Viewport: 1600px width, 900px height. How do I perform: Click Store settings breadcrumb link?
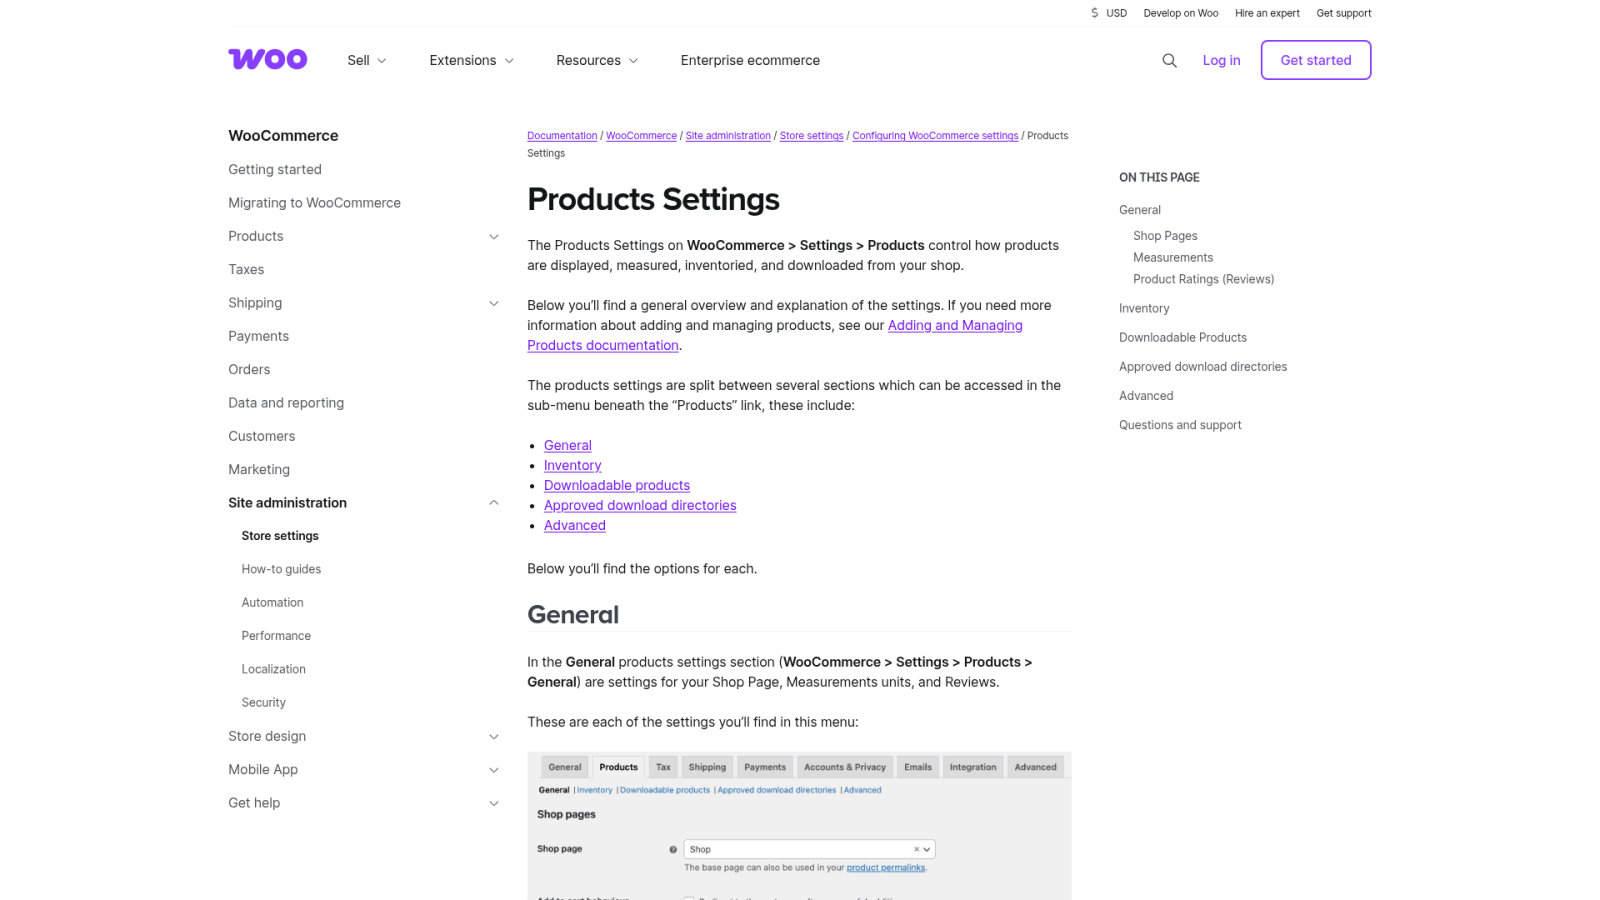click(x=811, y=136)
